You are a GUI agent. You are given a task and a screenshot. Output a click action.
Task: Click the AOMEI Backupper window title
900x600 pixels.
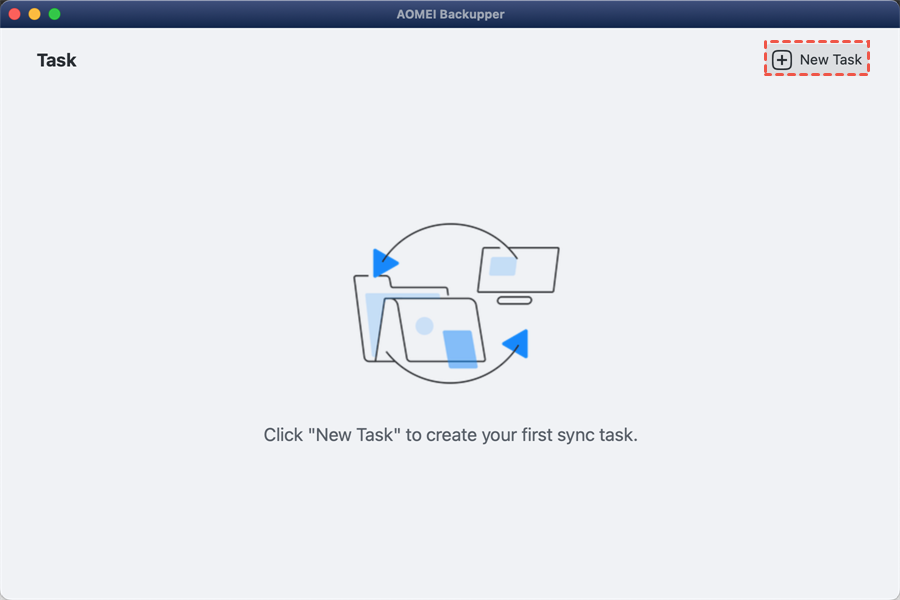click(450, 14)
